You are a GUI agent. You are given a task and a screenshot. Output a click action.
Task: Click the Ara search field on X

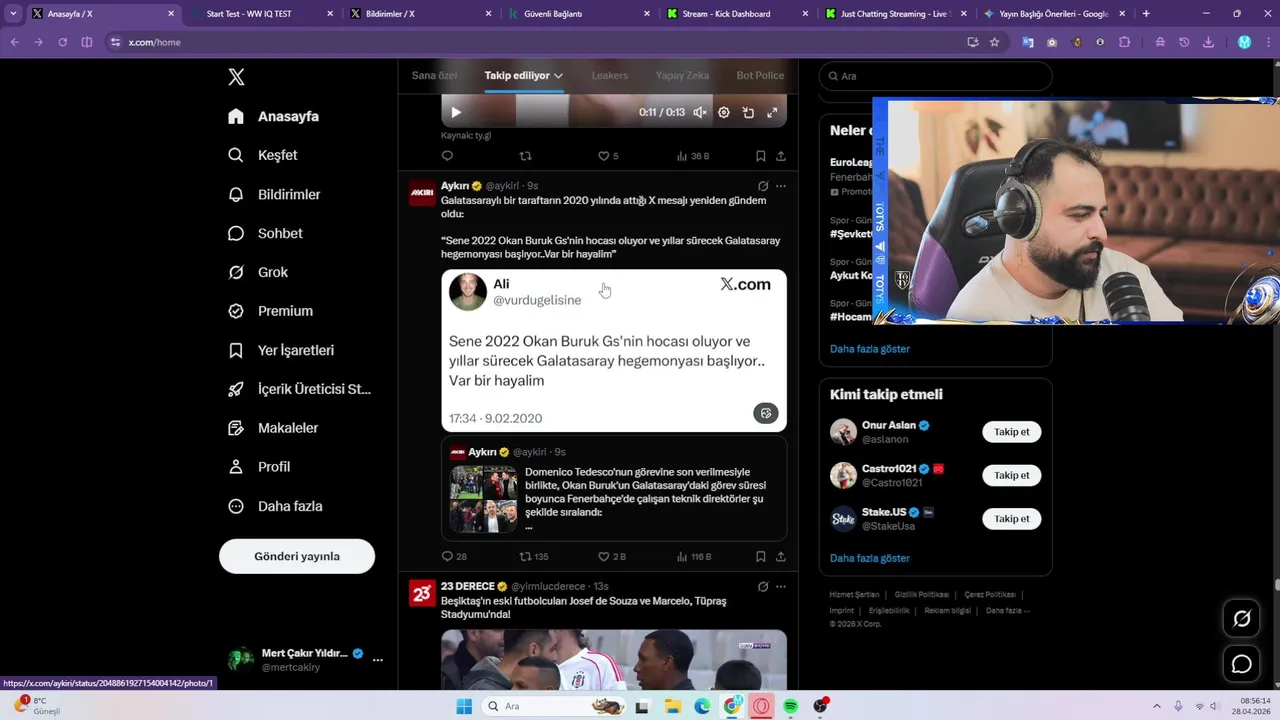pyautogui.click(x=936, y=76)
